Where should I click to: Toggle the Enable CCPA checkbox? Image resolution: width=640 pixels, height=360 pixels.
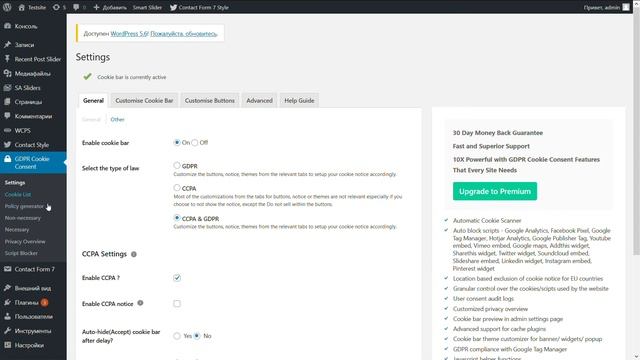tap(177, 278)
